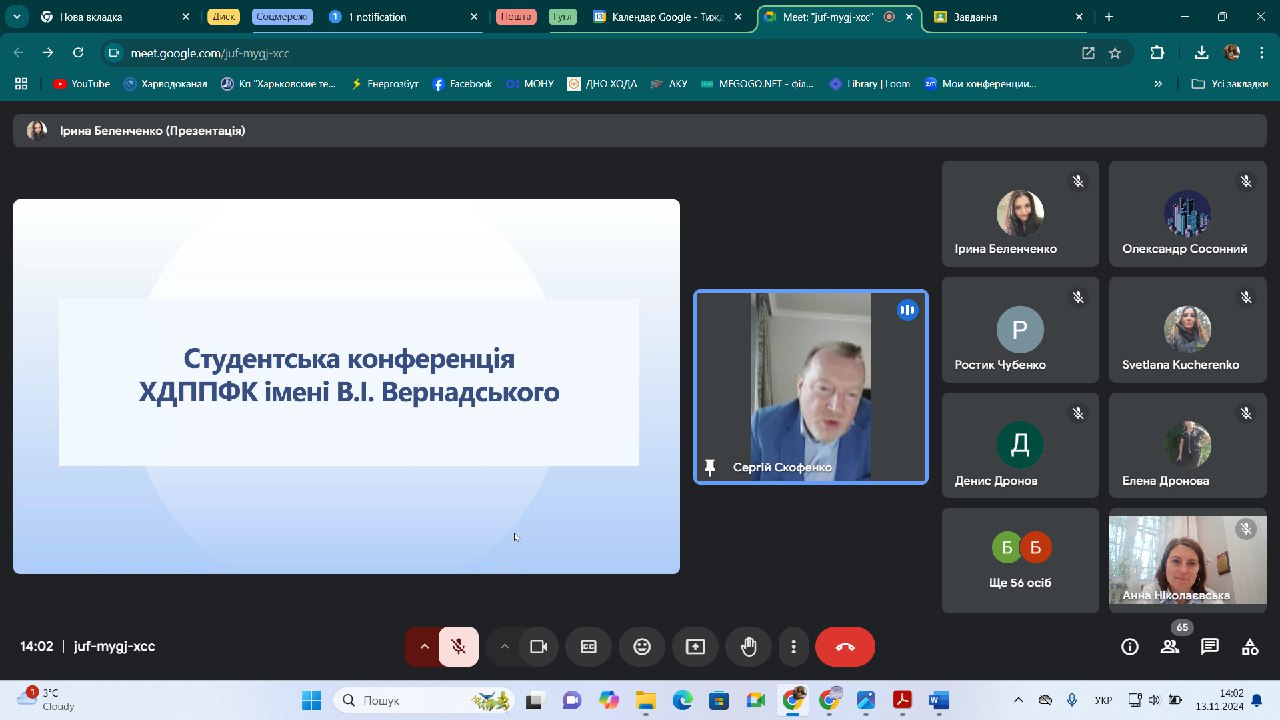Open the 'Ще 56 осіб' more participants tile
This screenshot has height=720, width=1280.
1020,560
